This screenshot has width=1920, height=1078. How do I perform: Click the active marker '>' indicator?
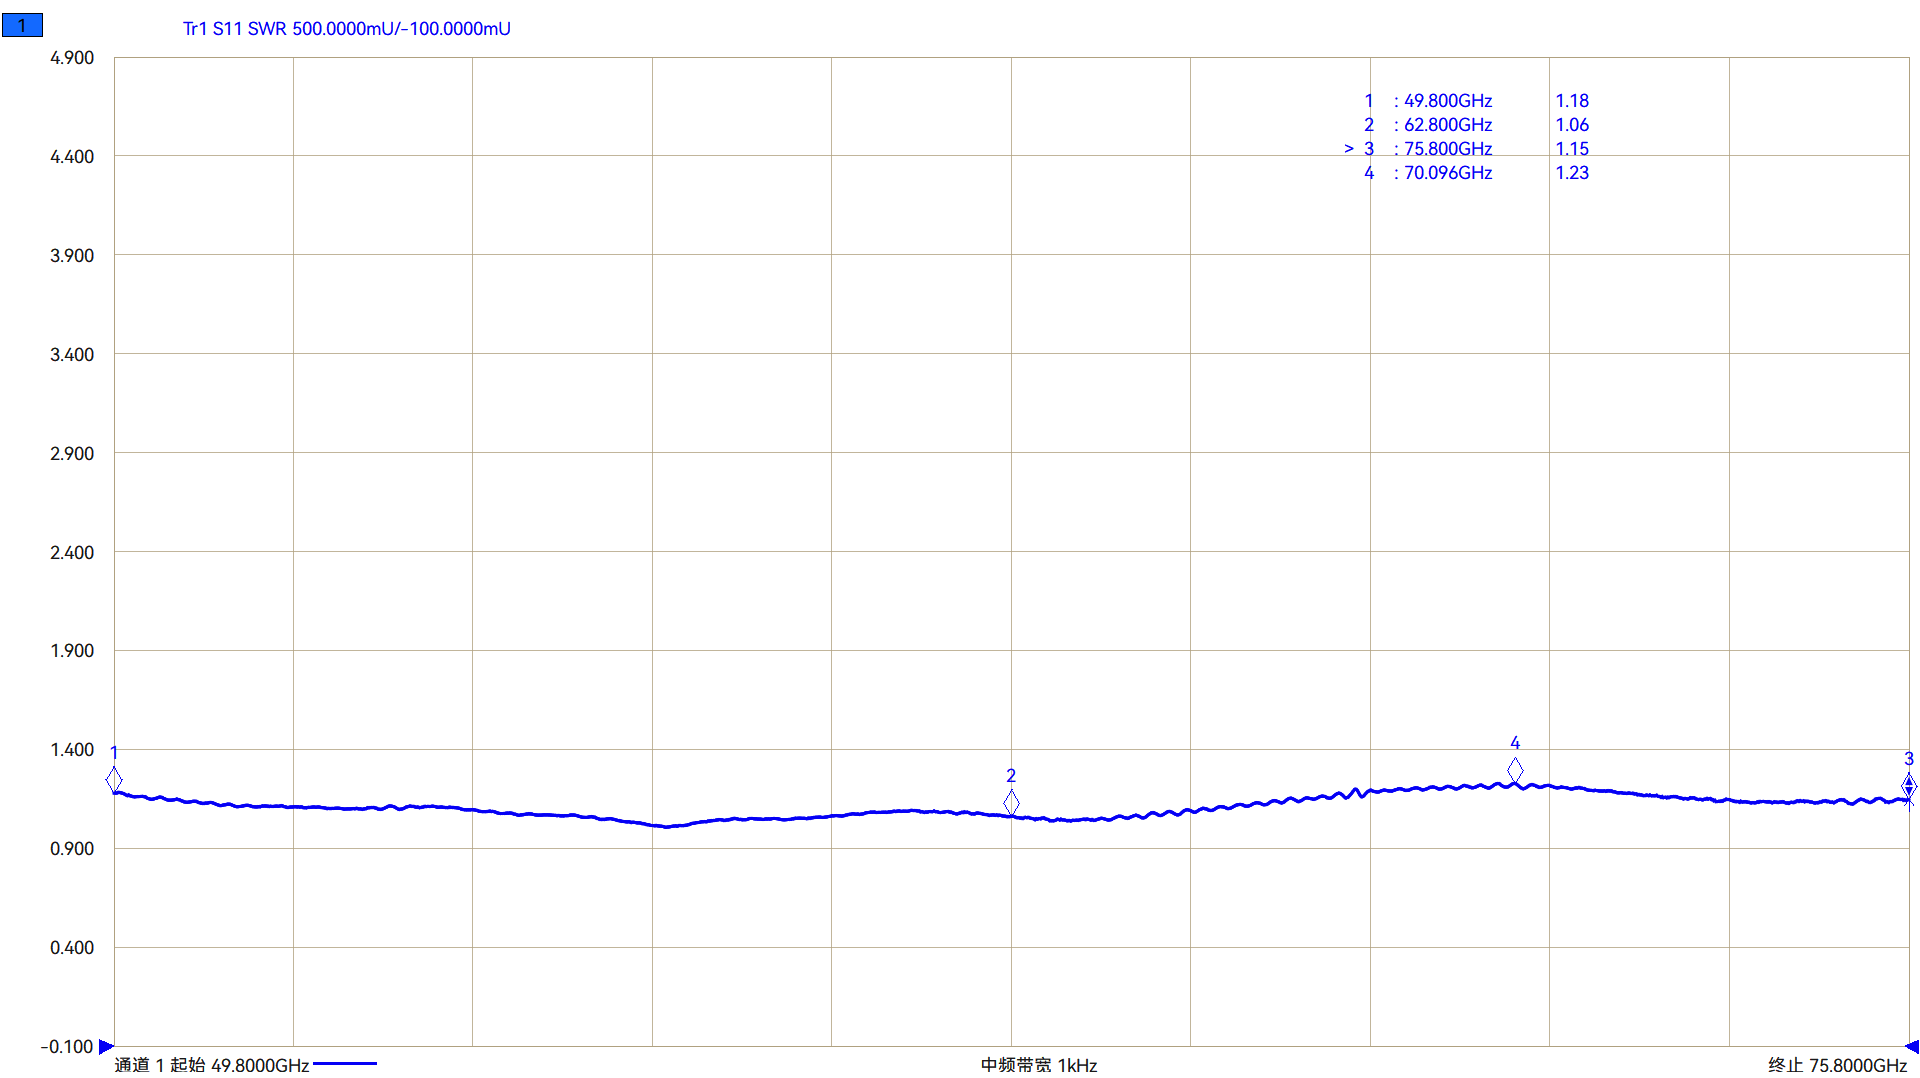(1348, 149)
